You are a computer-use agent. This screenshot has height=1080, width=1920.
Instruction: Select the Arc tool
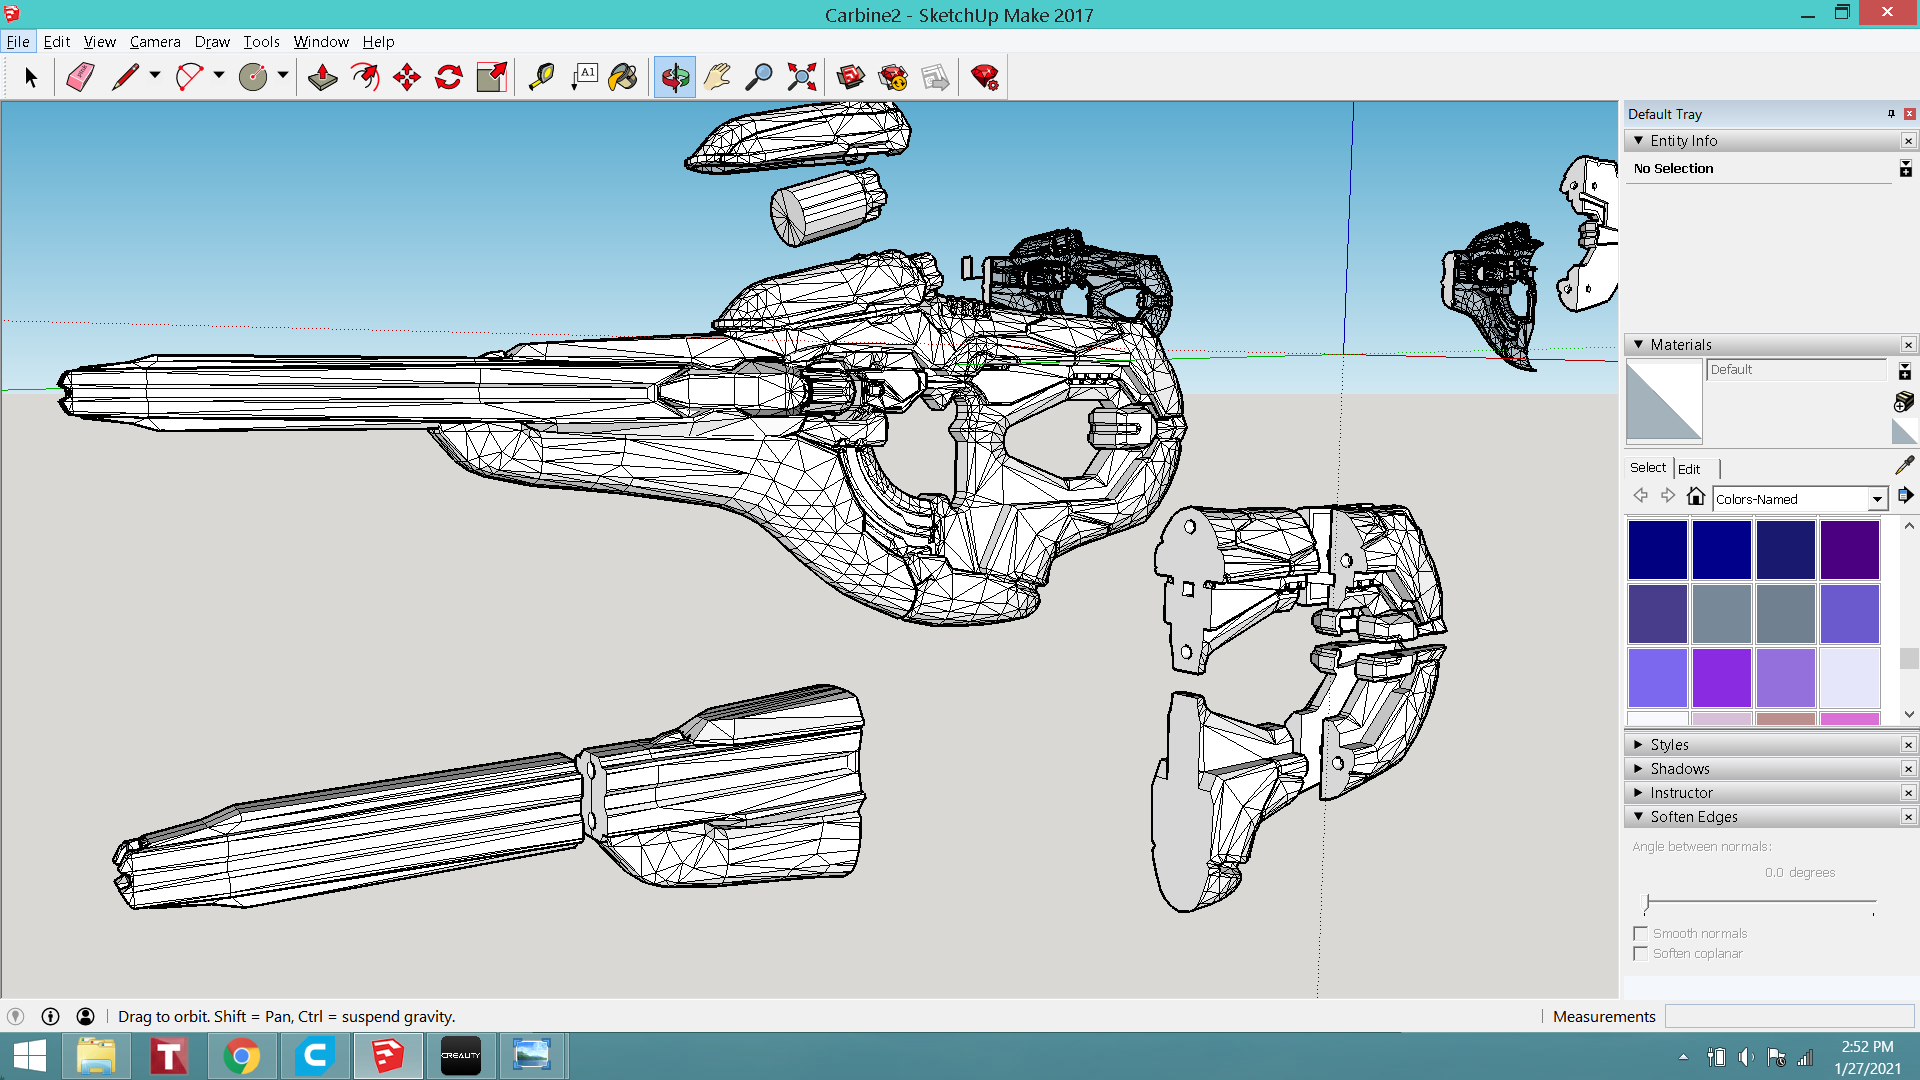189,77
